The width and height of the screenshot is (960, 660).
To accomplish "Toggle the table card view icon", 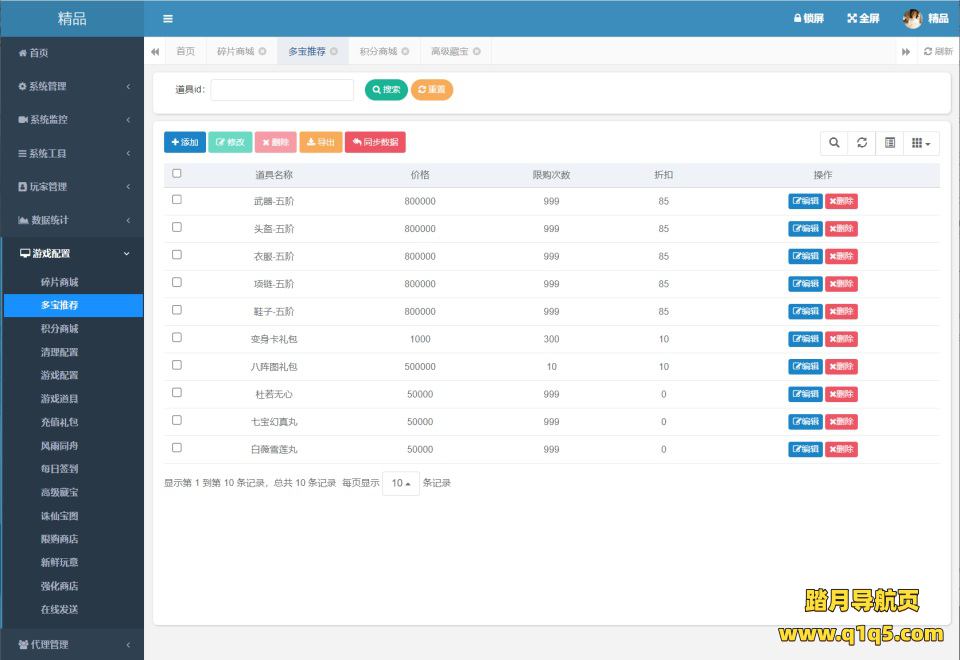I will tap(889, 143).
